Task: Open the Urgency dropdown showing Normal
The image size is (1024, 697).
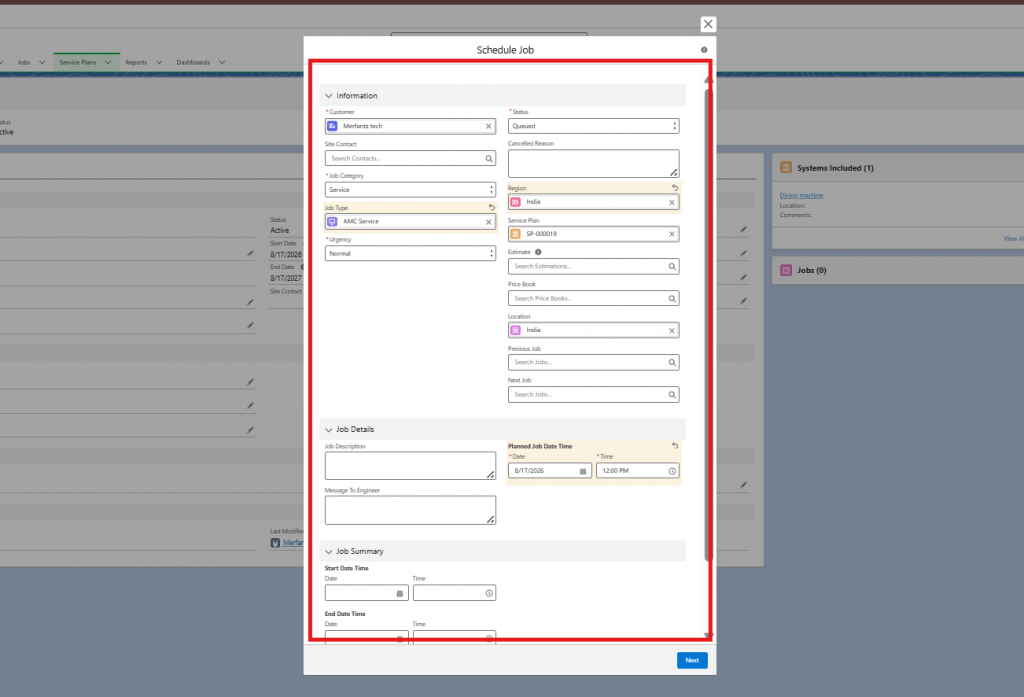Action: coord(410,253)
